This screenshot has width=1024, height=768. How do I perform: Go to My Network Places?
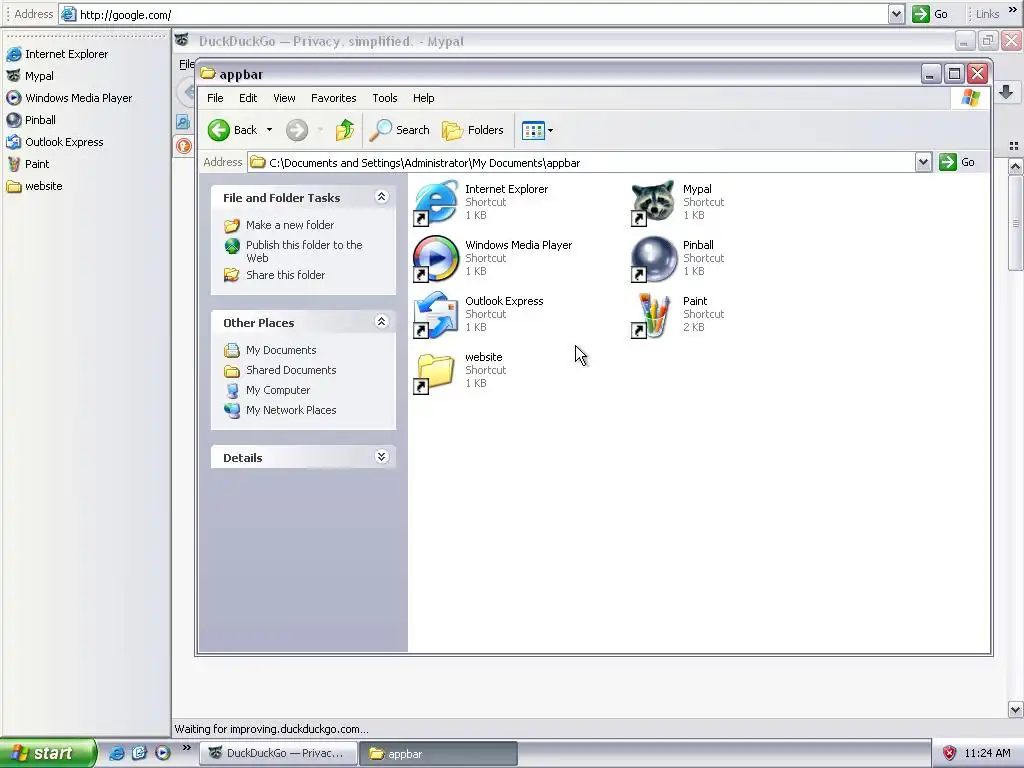pyautogui.click(x=291, y=410)
